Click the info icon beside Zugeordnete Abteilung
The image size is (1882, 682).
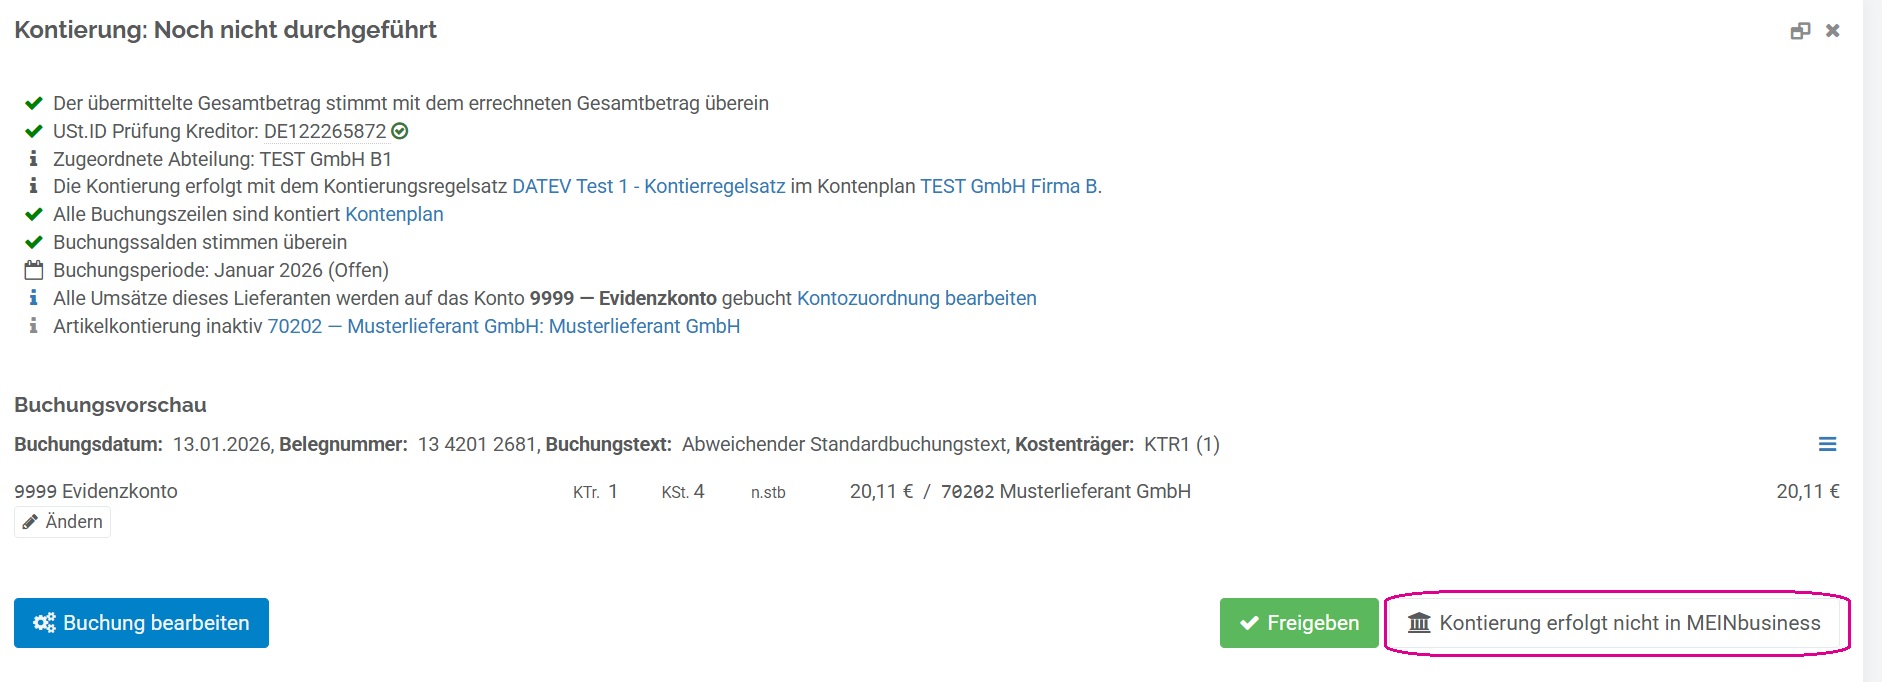click(x=34, y=159)
